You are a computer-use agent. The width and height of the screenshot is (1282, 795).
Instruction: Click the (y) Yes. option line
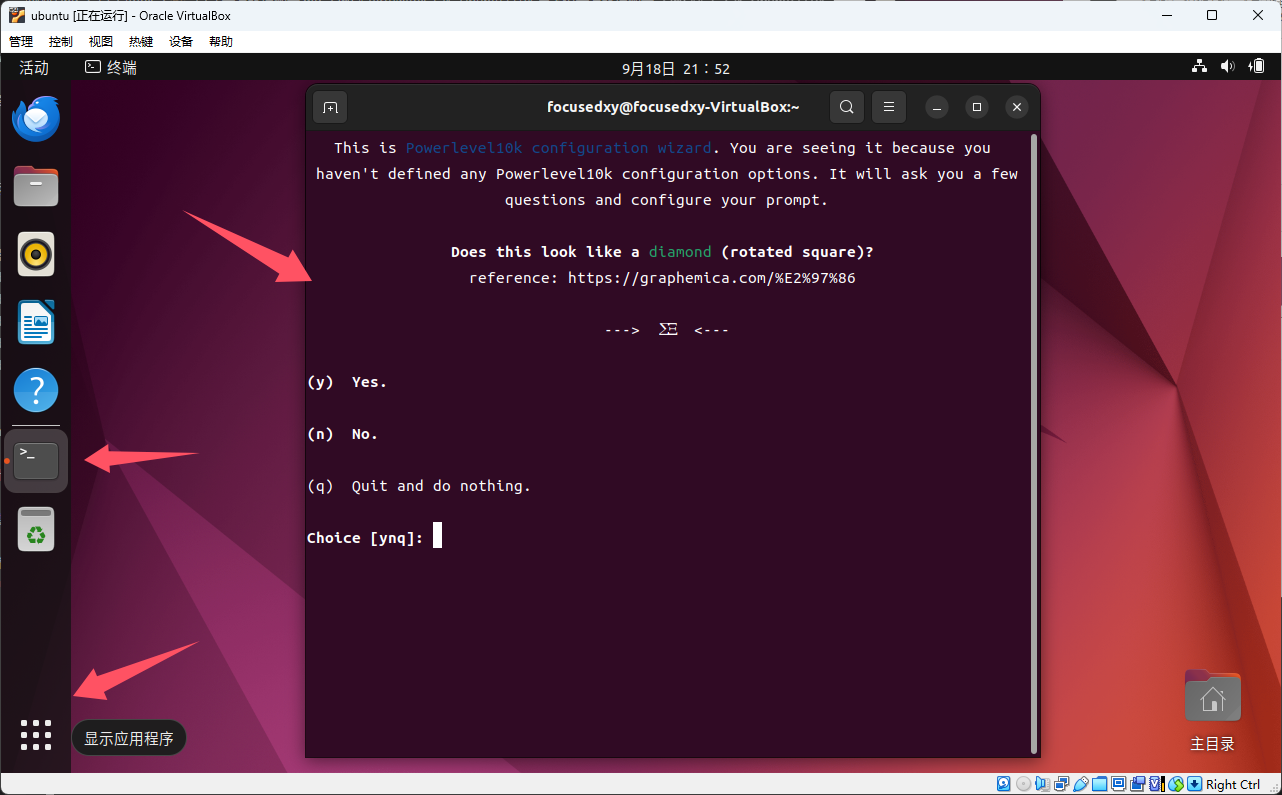point(347,382)
